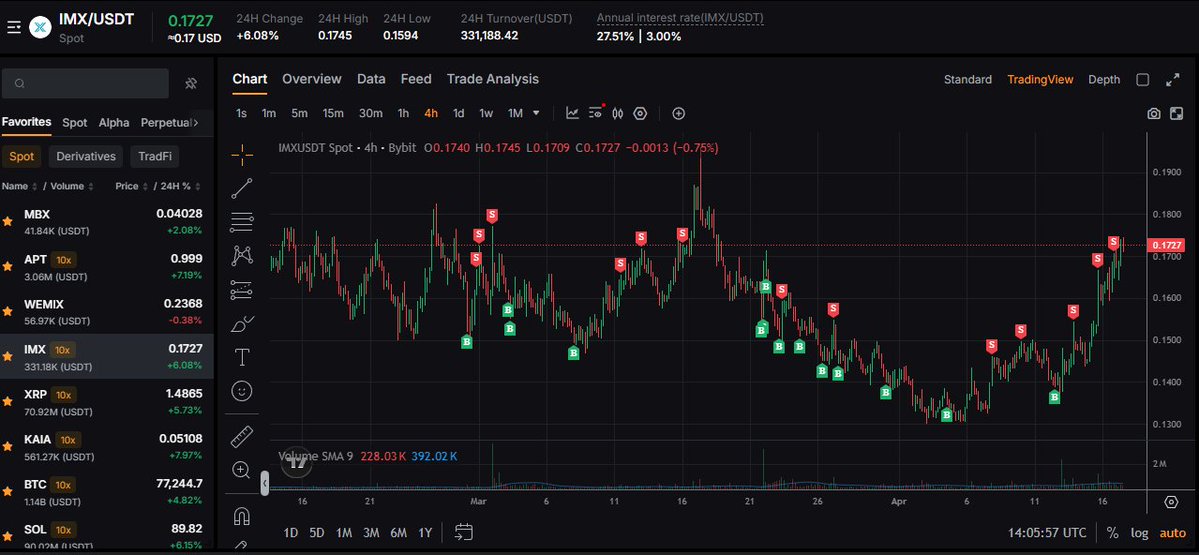The height and width of the screenshot is (555, 1199).
Task: Sort list by Volume
Action: (x=73, y=187)
